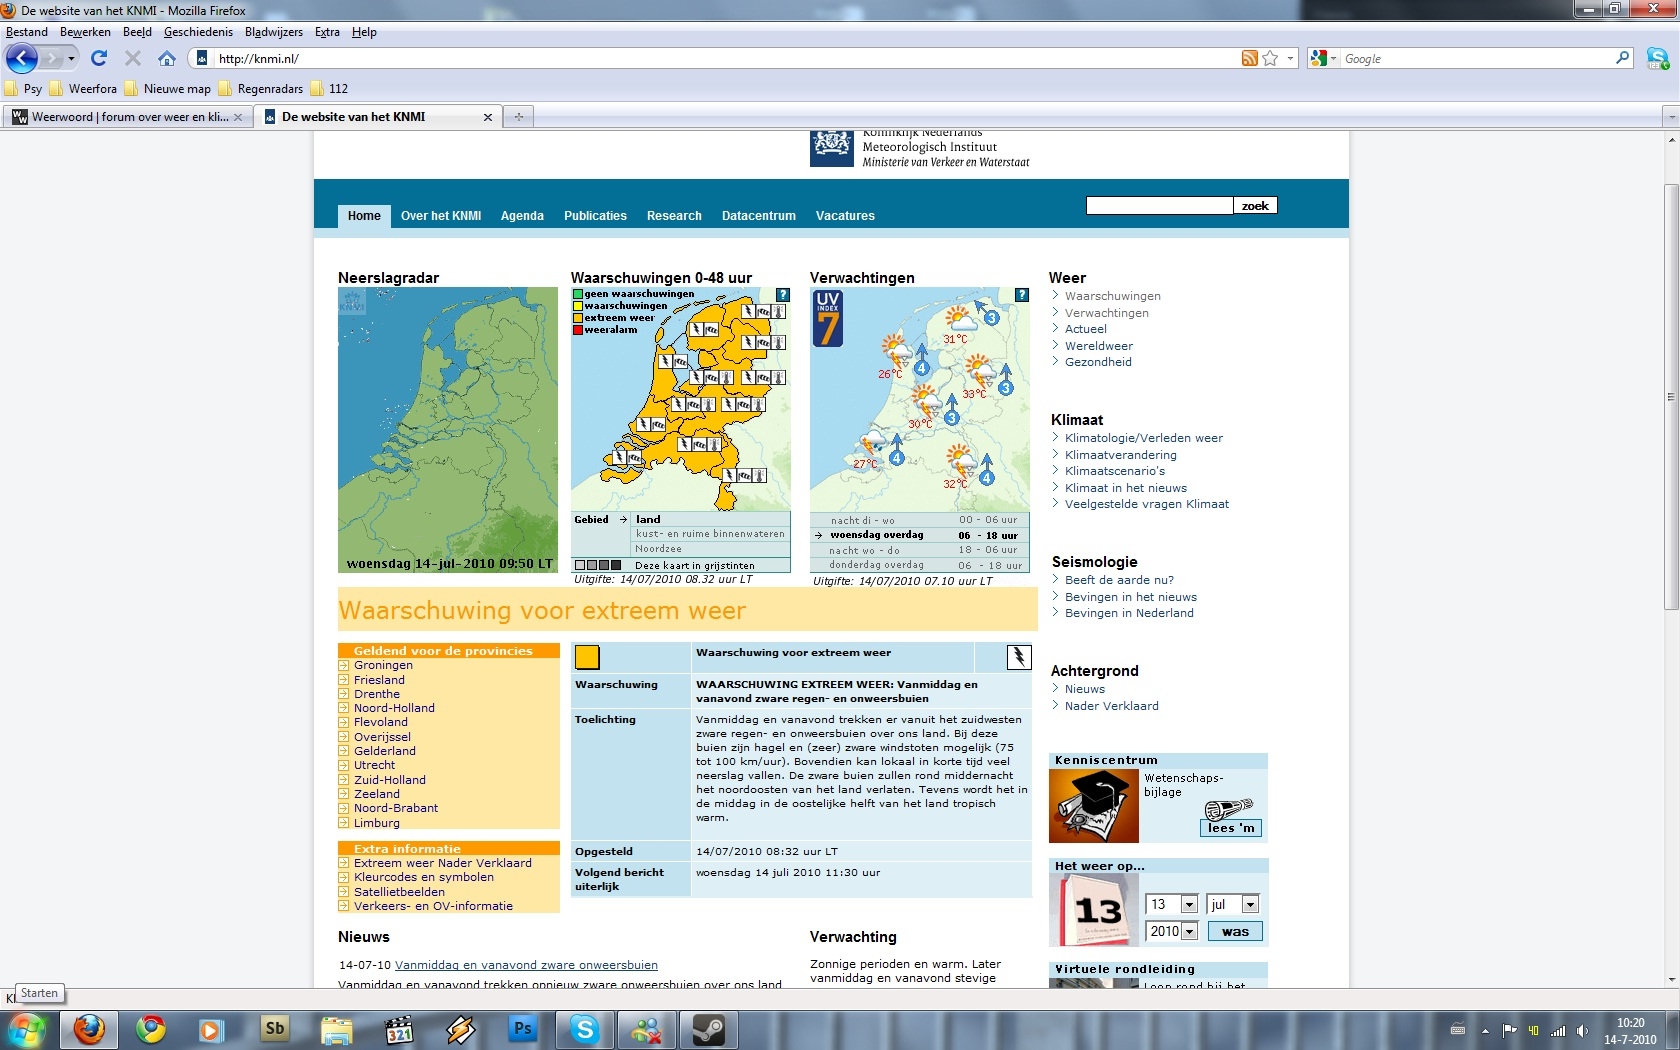
Task: Open the Regenradars bookmarks folder
Action: (261, 89)
